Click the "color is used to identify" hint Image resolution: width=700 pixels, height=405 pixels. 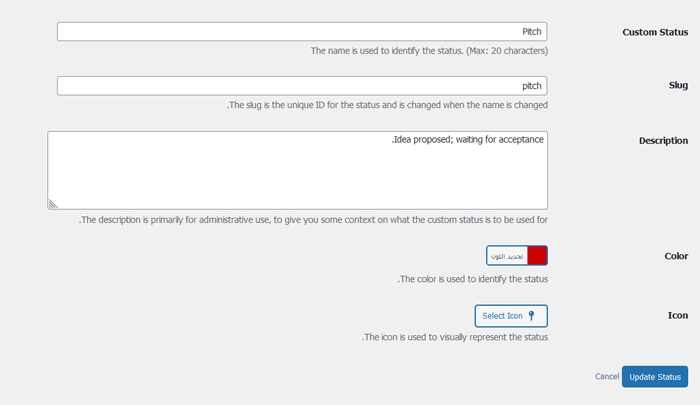472,279
